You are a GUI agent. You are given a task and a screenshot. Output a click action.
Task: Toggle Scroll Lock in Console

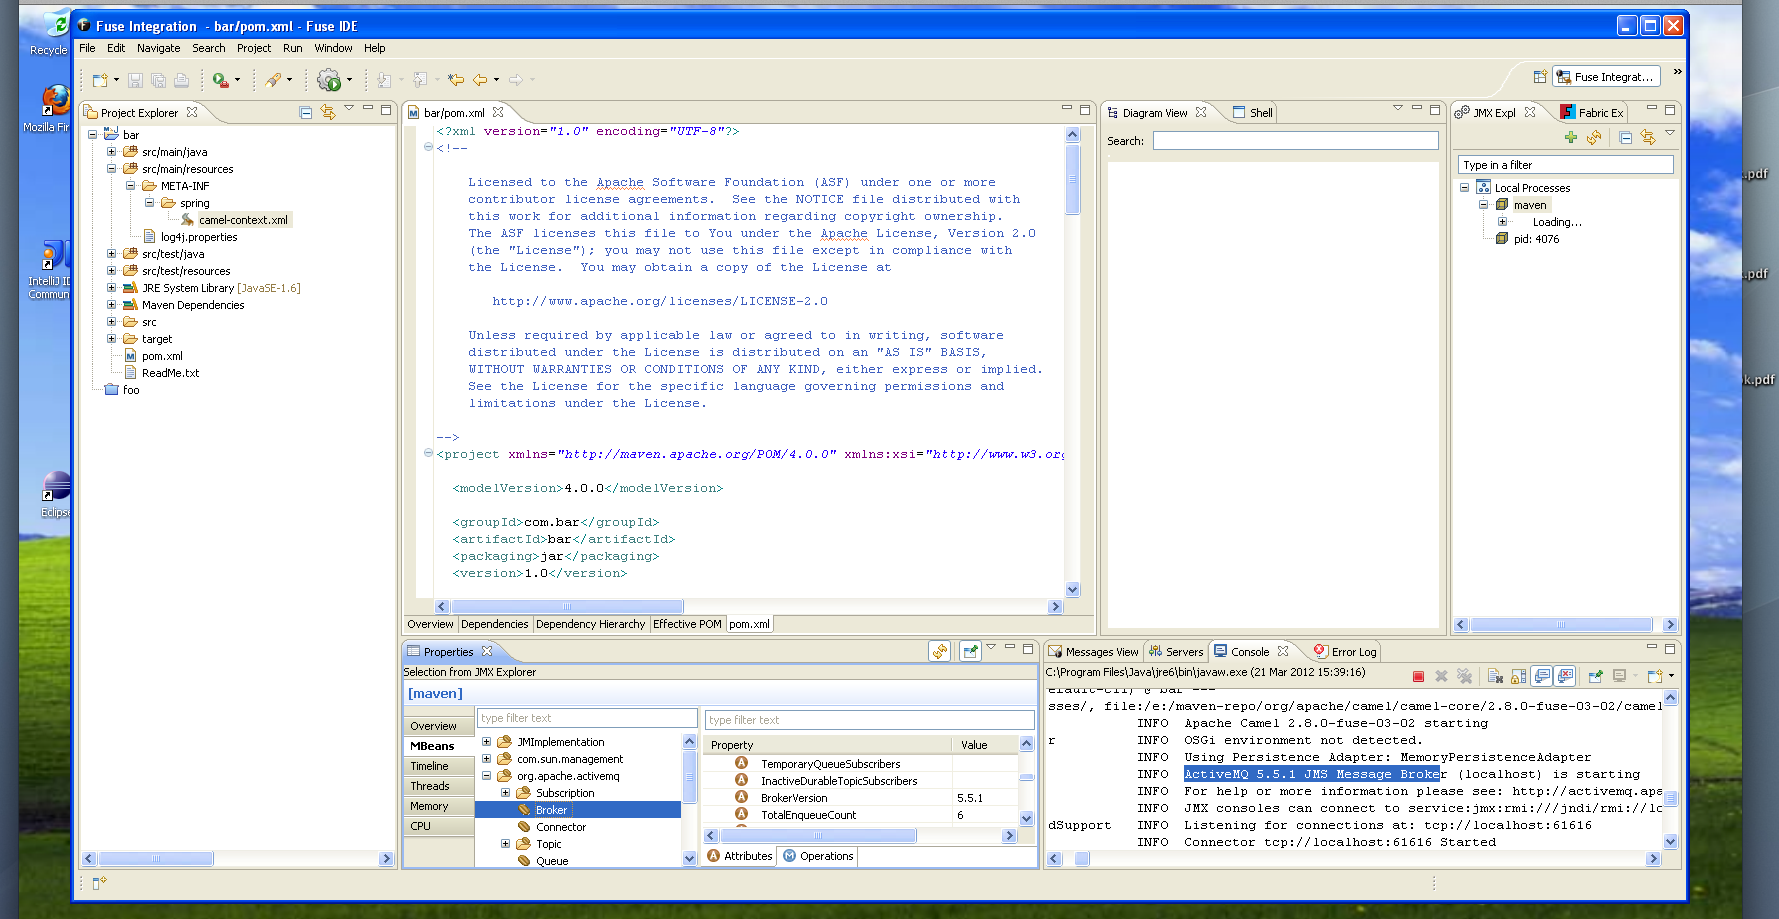1518,677
